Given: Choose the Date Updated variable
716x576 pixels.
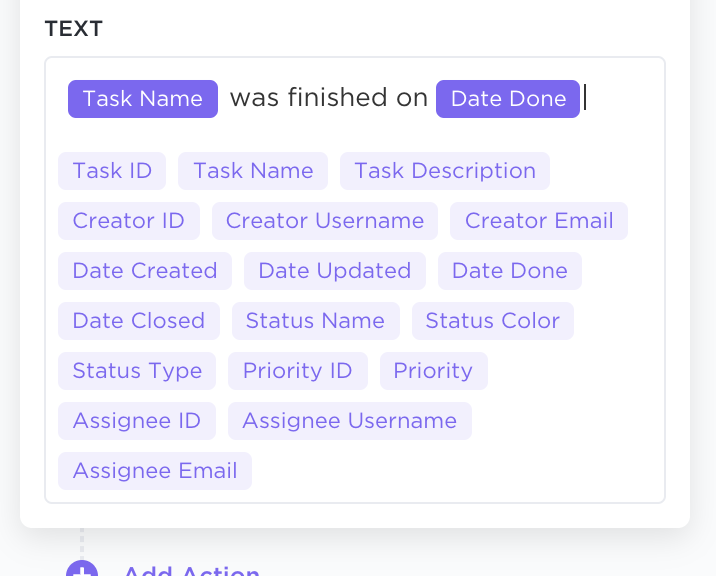Looking at the screenshot, I should pos(335,271).
